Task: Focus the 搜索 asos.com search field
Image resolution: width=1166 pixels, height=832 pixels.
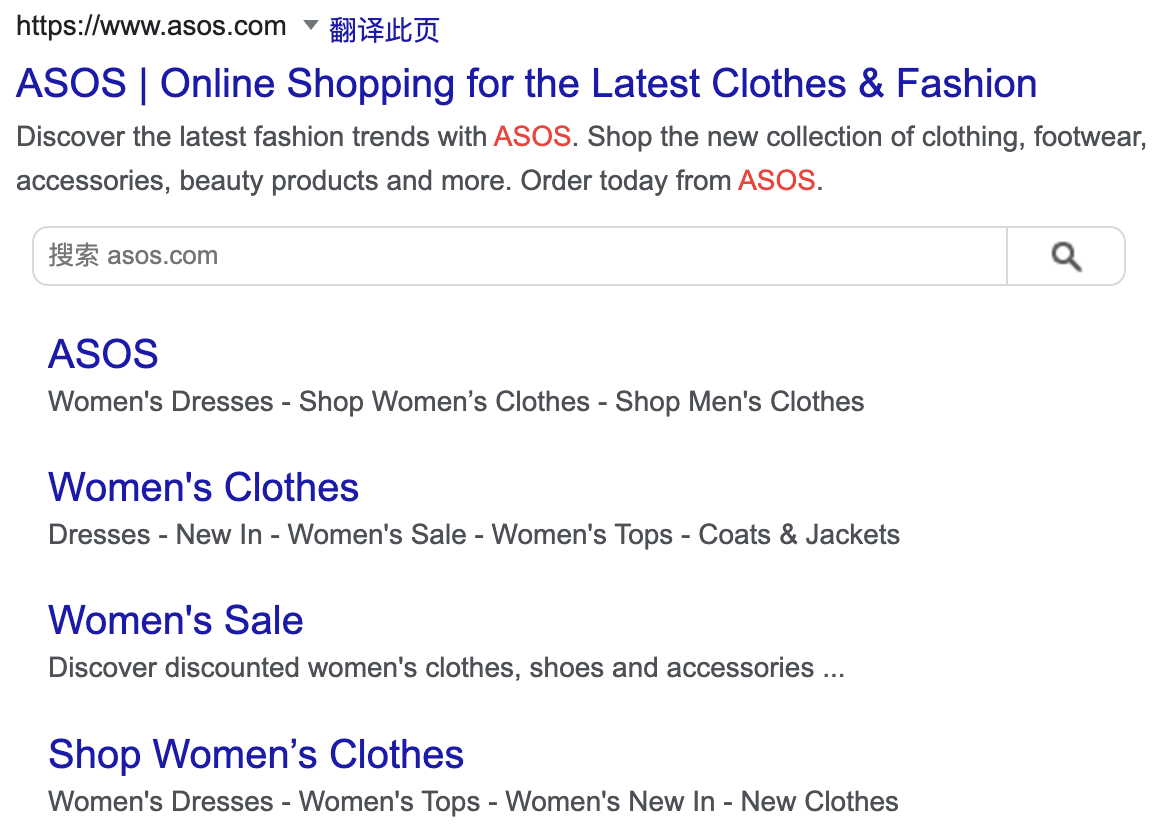Action: pyautogui.click(x=520, y=256)
